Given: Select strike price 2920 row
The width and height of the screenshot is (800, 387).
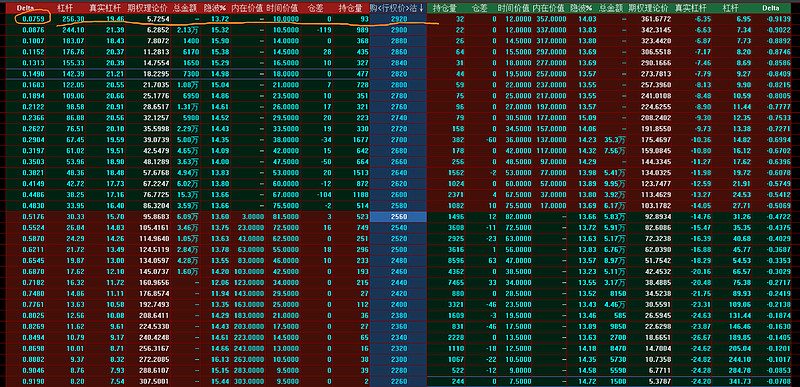Looking at the screenshot, I should [x=398, y=19].
